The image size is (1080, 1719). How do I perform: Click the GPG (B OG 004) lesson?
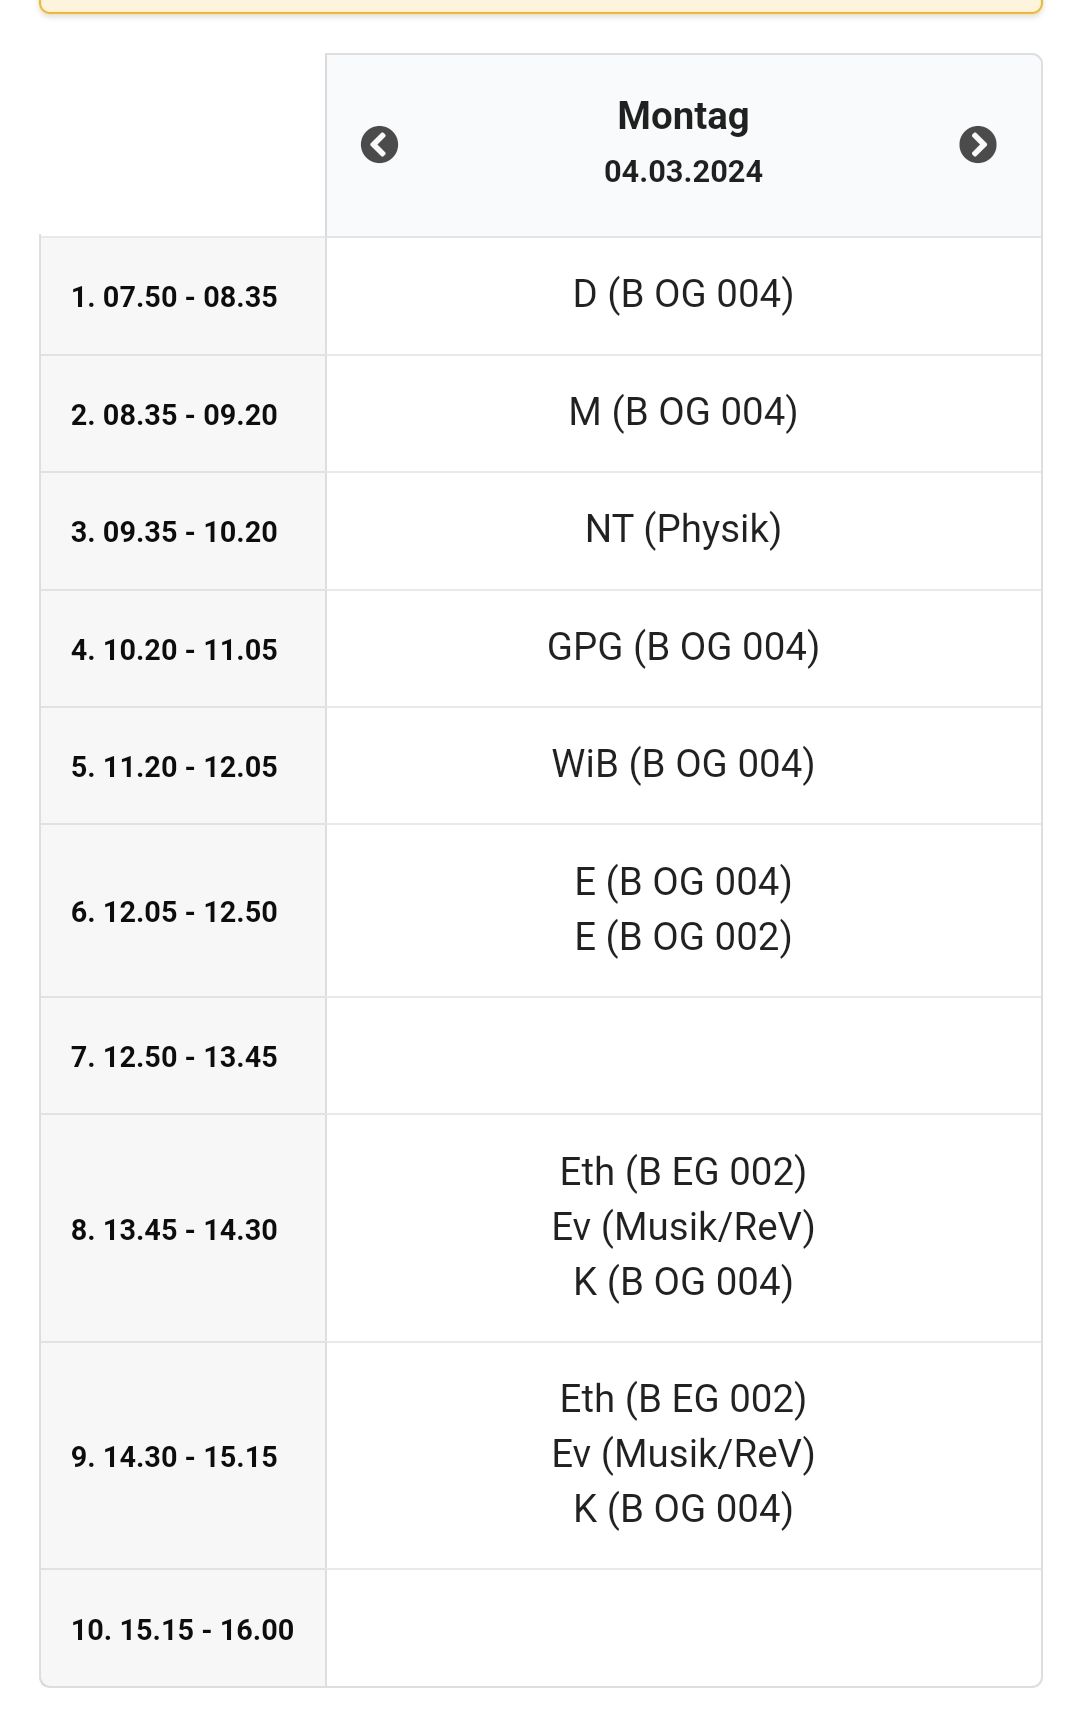click(x=683, y=647)
